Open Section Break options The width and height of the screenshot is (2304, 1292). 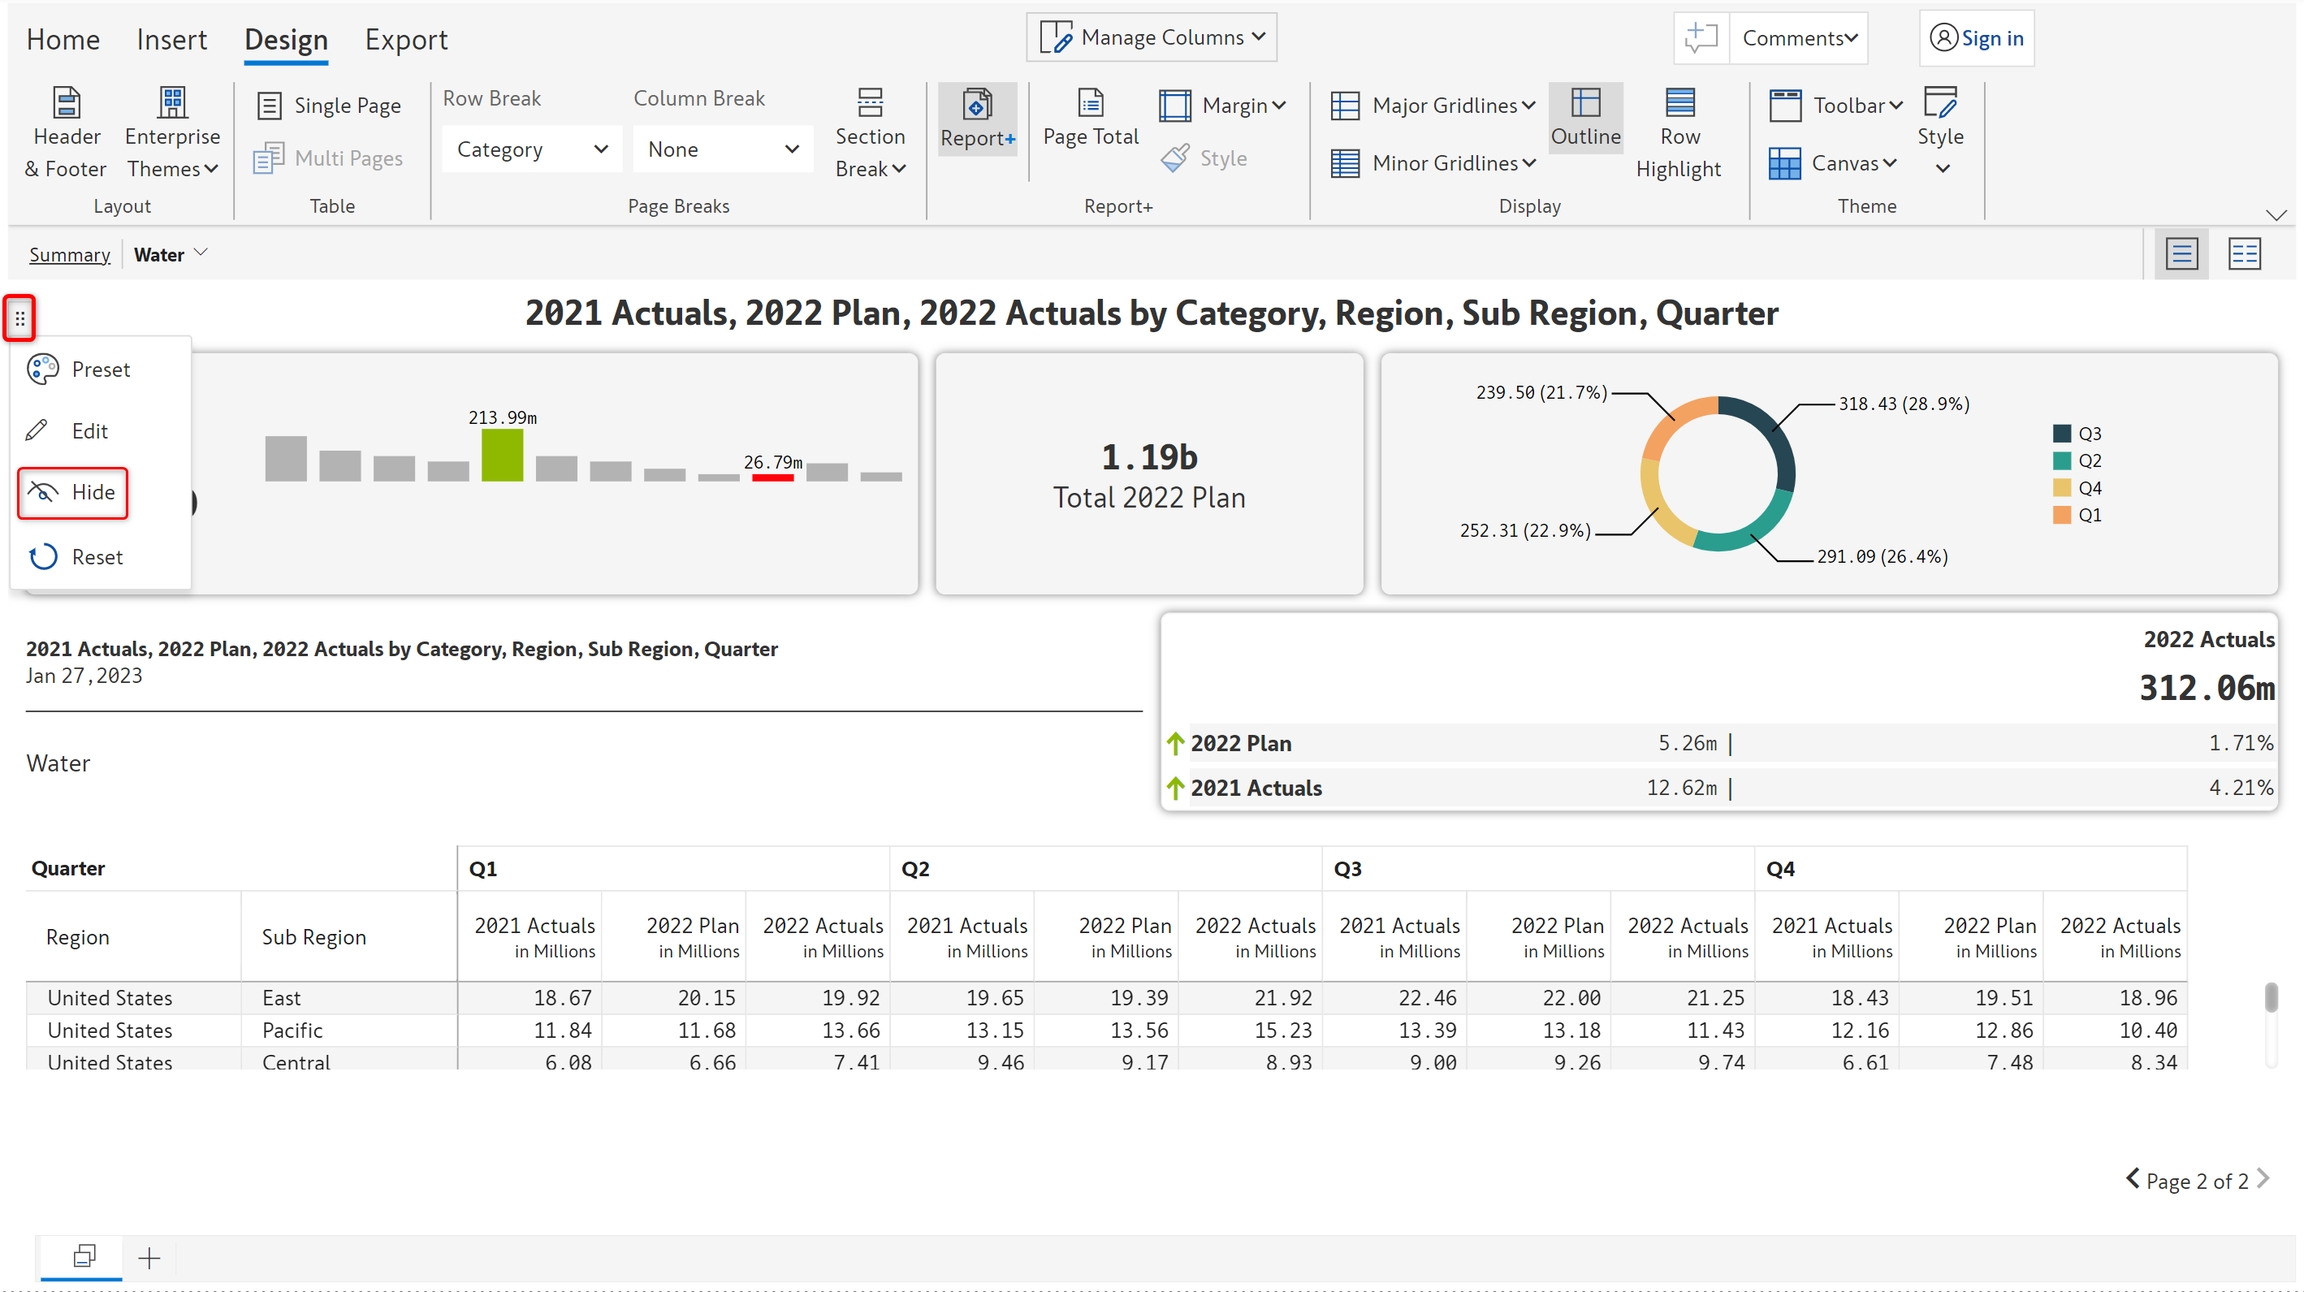point(870,135)
